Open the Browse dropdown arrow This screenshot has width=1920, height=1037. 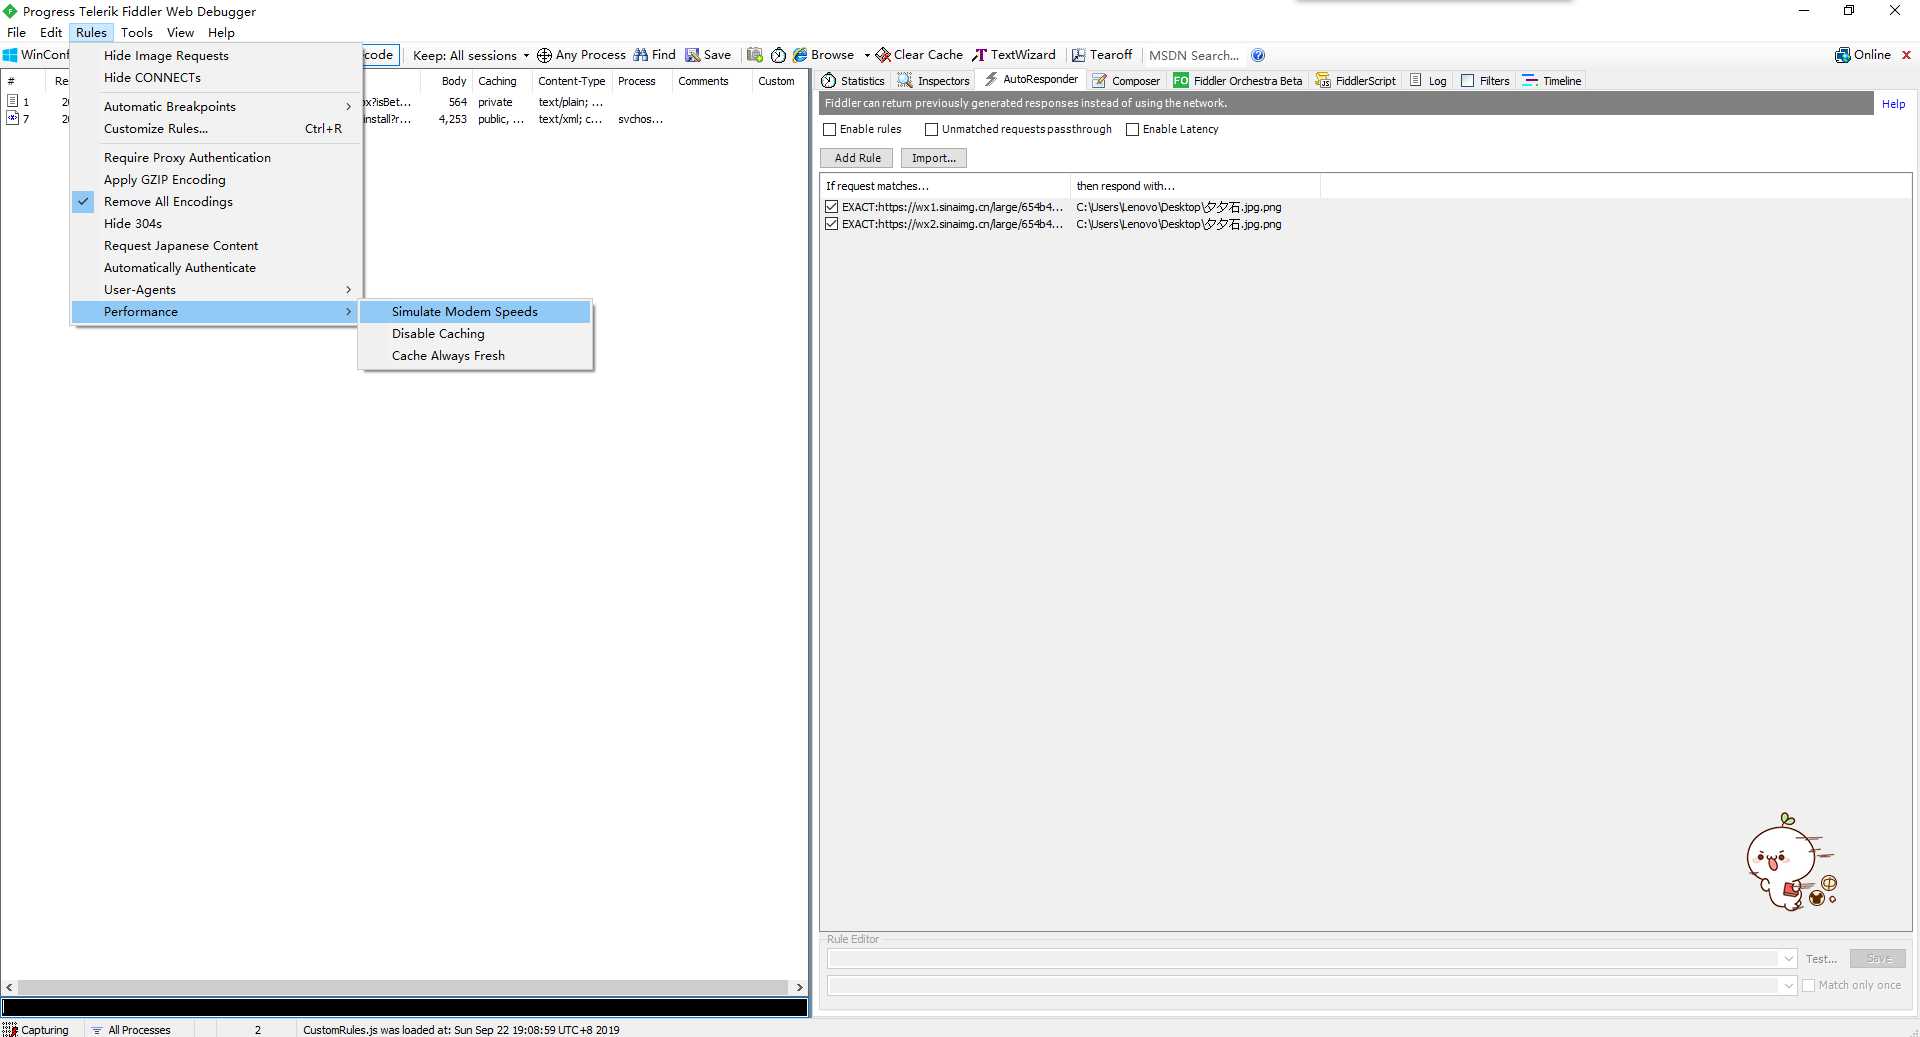tap(867, 55)
